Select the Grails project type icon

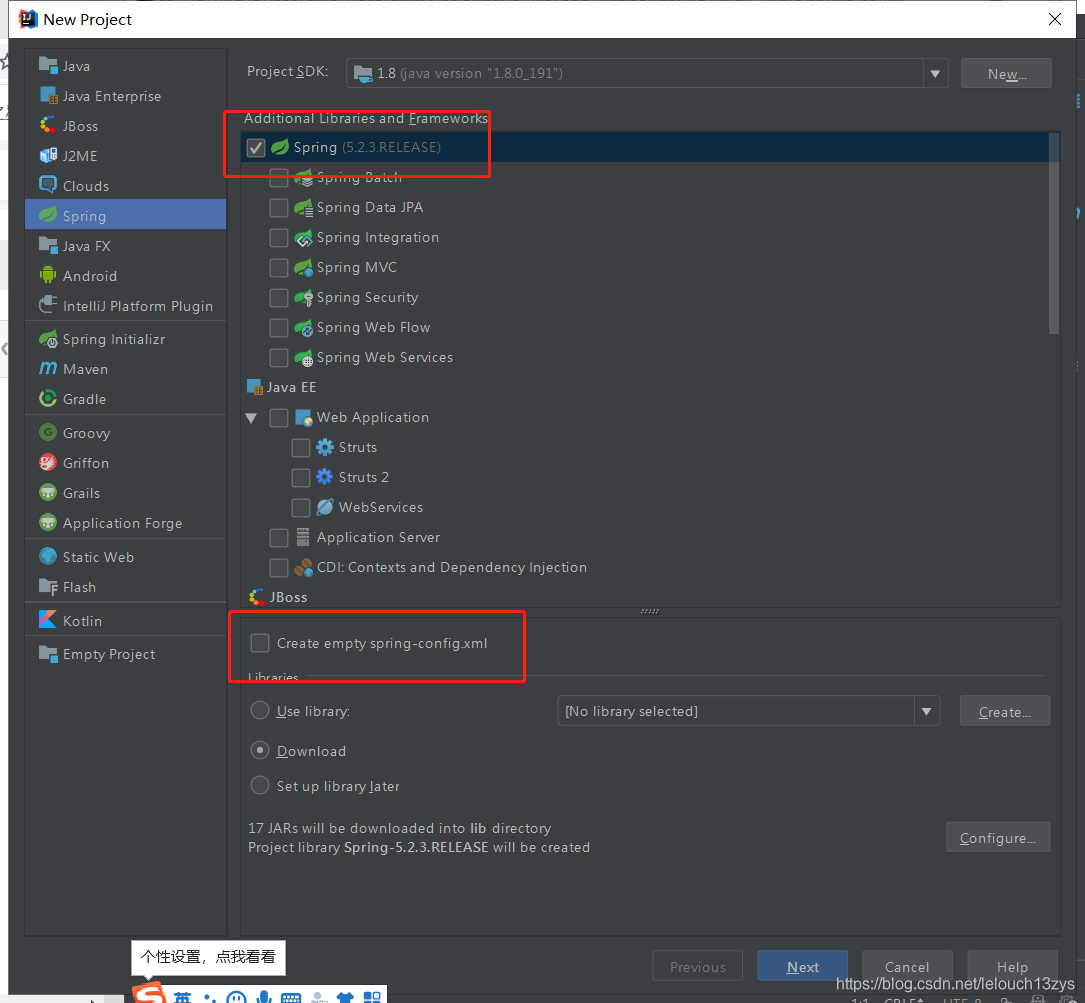pyautogui.click(x=47, y=493)
